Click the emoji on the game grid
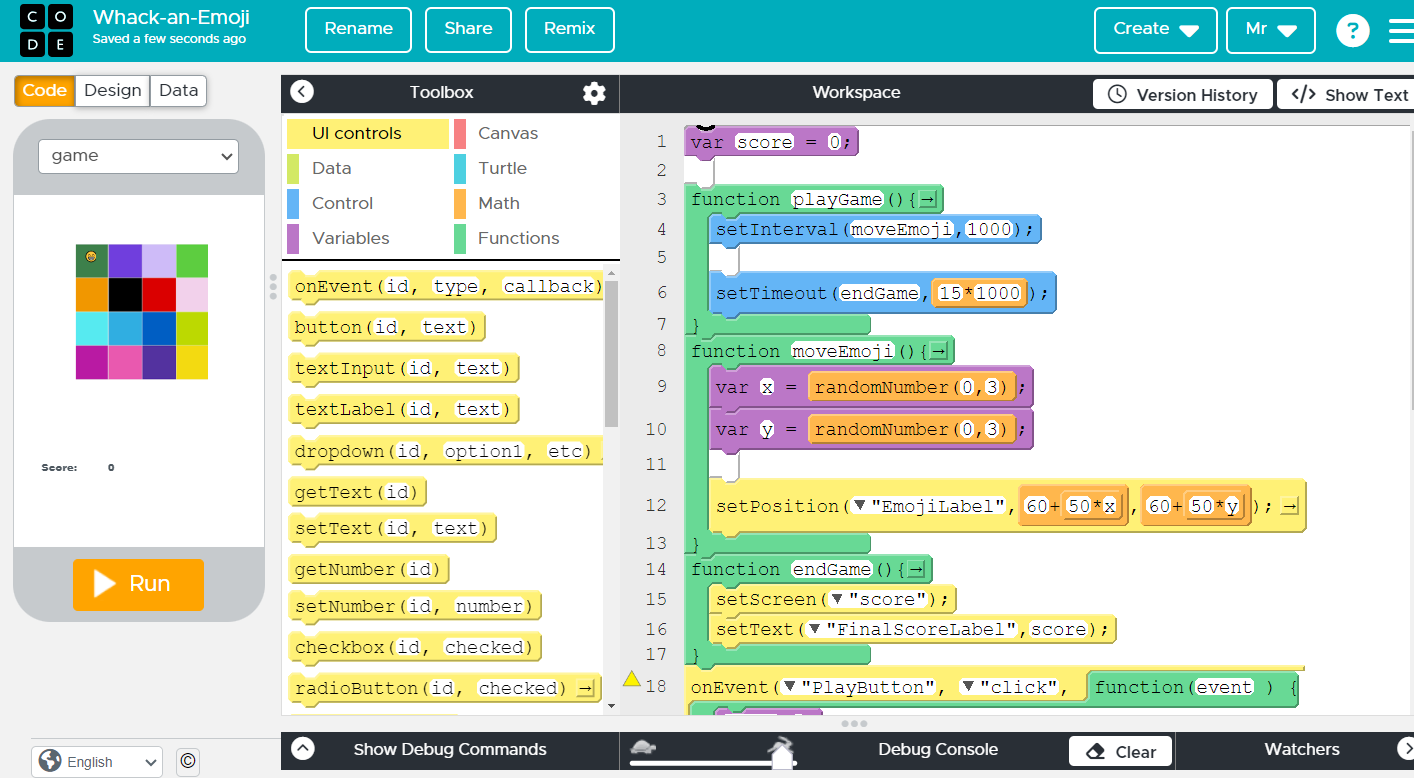 pyautogui.click(x=91, y=257)
